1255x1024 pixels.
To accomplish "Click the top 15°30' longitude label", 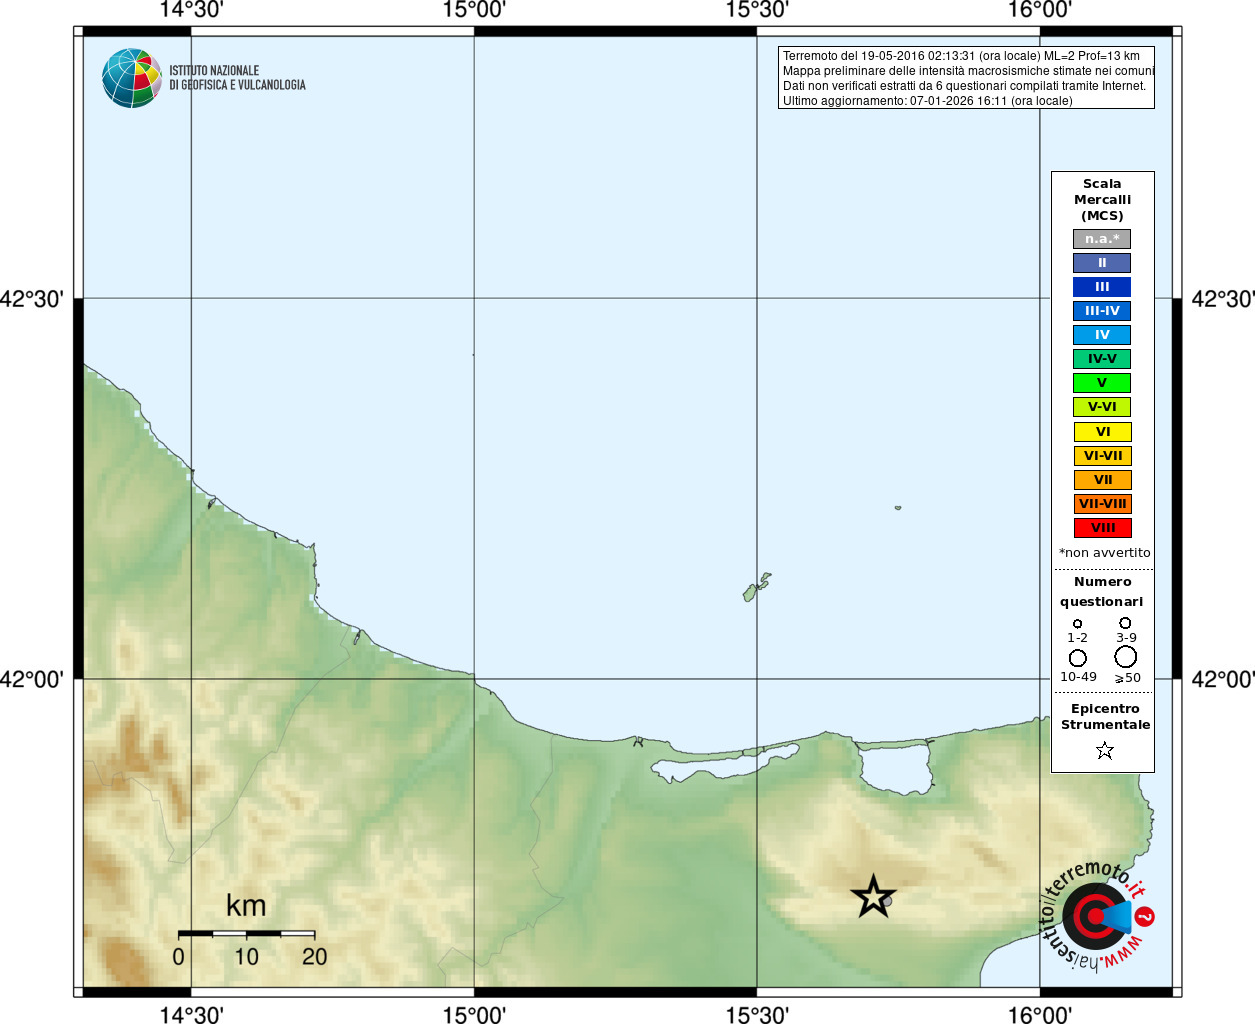I will (757, 10).
